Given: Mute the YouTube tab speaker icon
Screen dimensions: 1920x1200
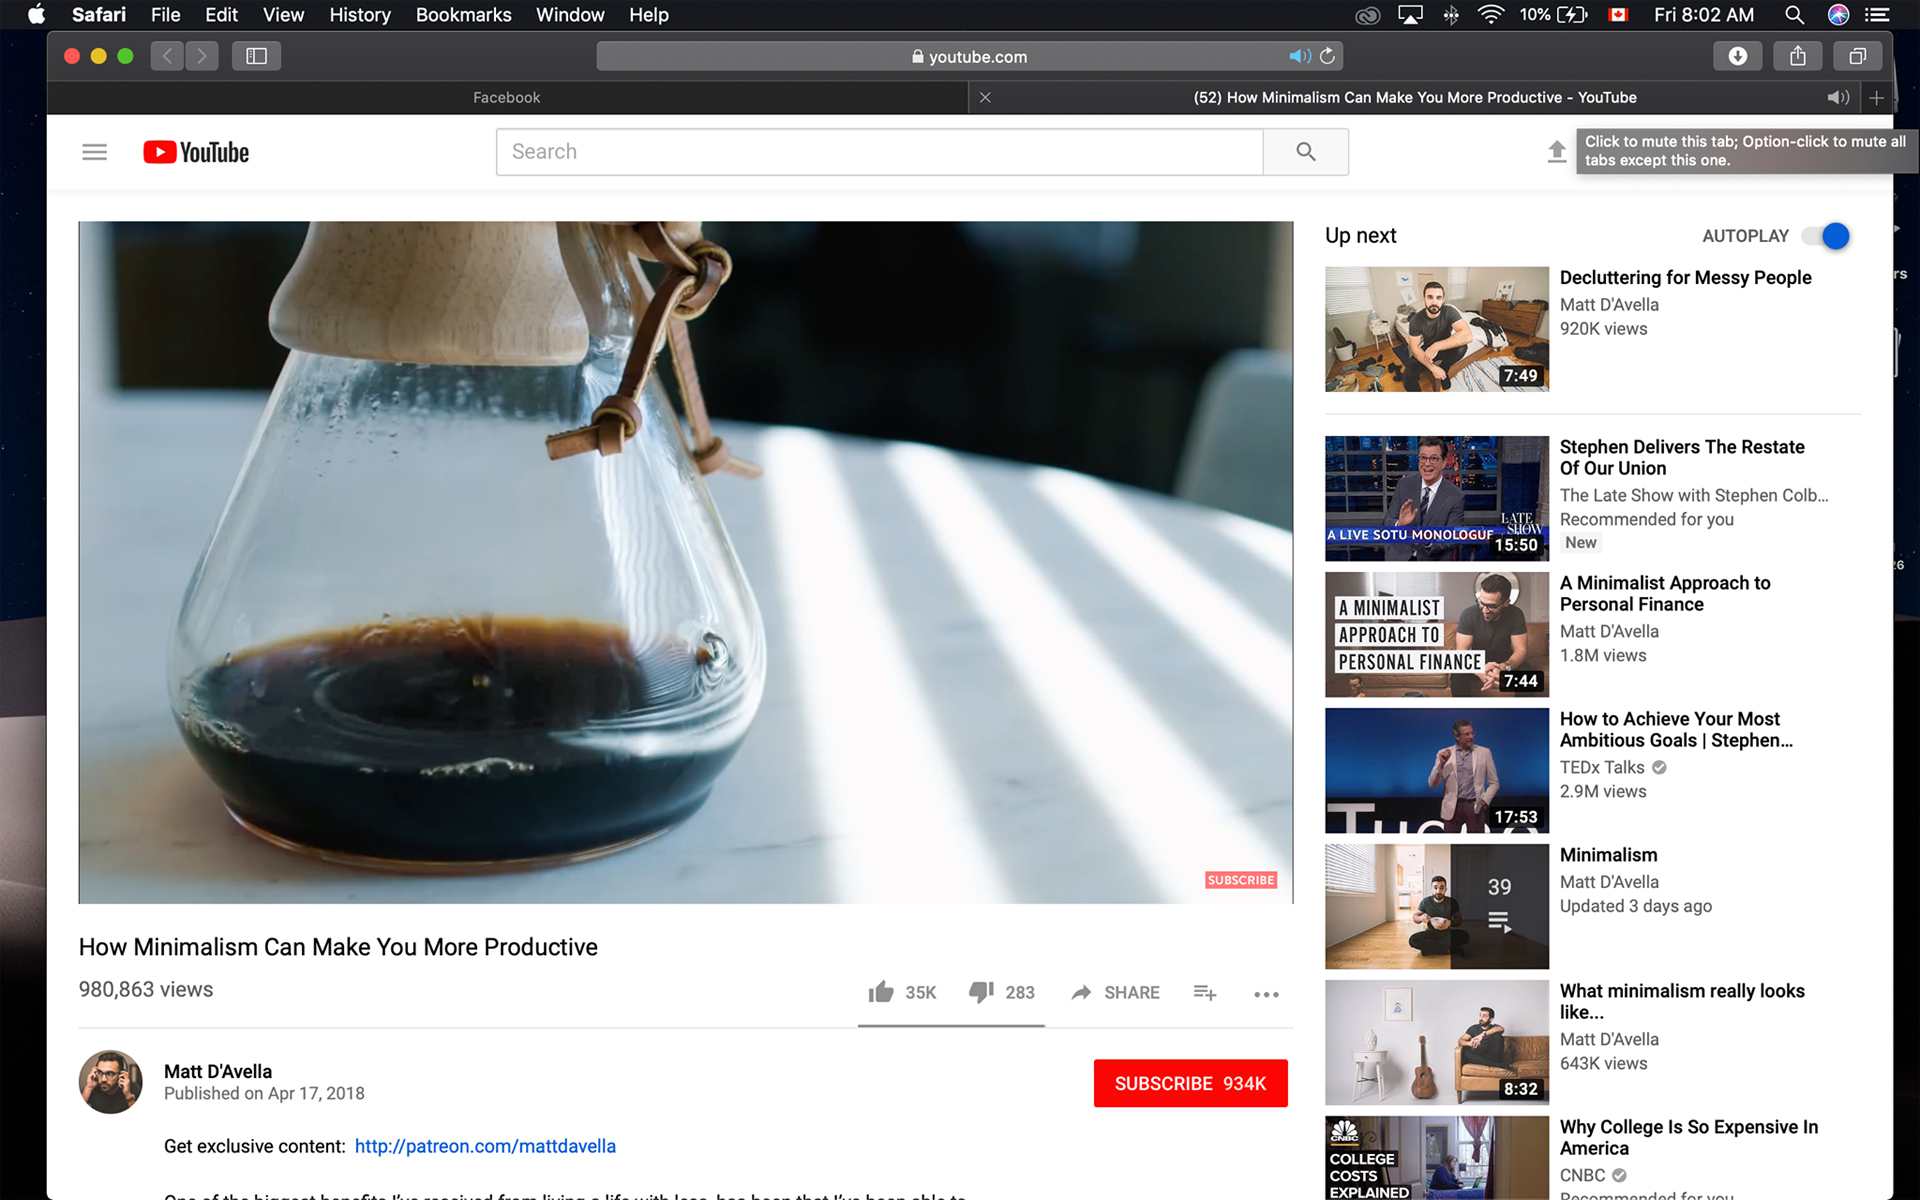Looking at the screenshot, I should pos(1838,97).
